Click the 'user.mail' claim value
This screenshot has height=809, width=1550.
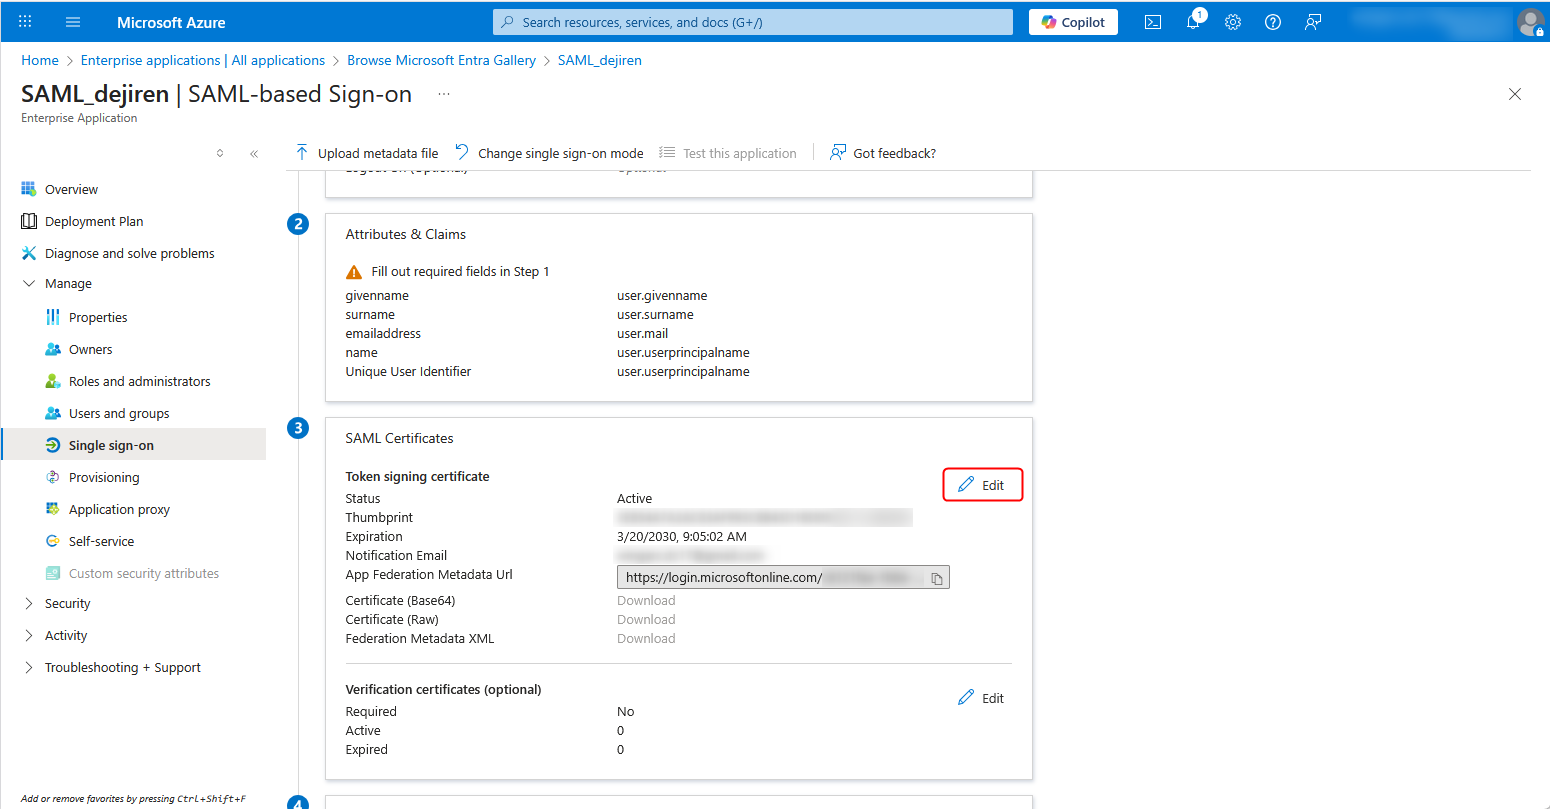[x=642, y=334]
